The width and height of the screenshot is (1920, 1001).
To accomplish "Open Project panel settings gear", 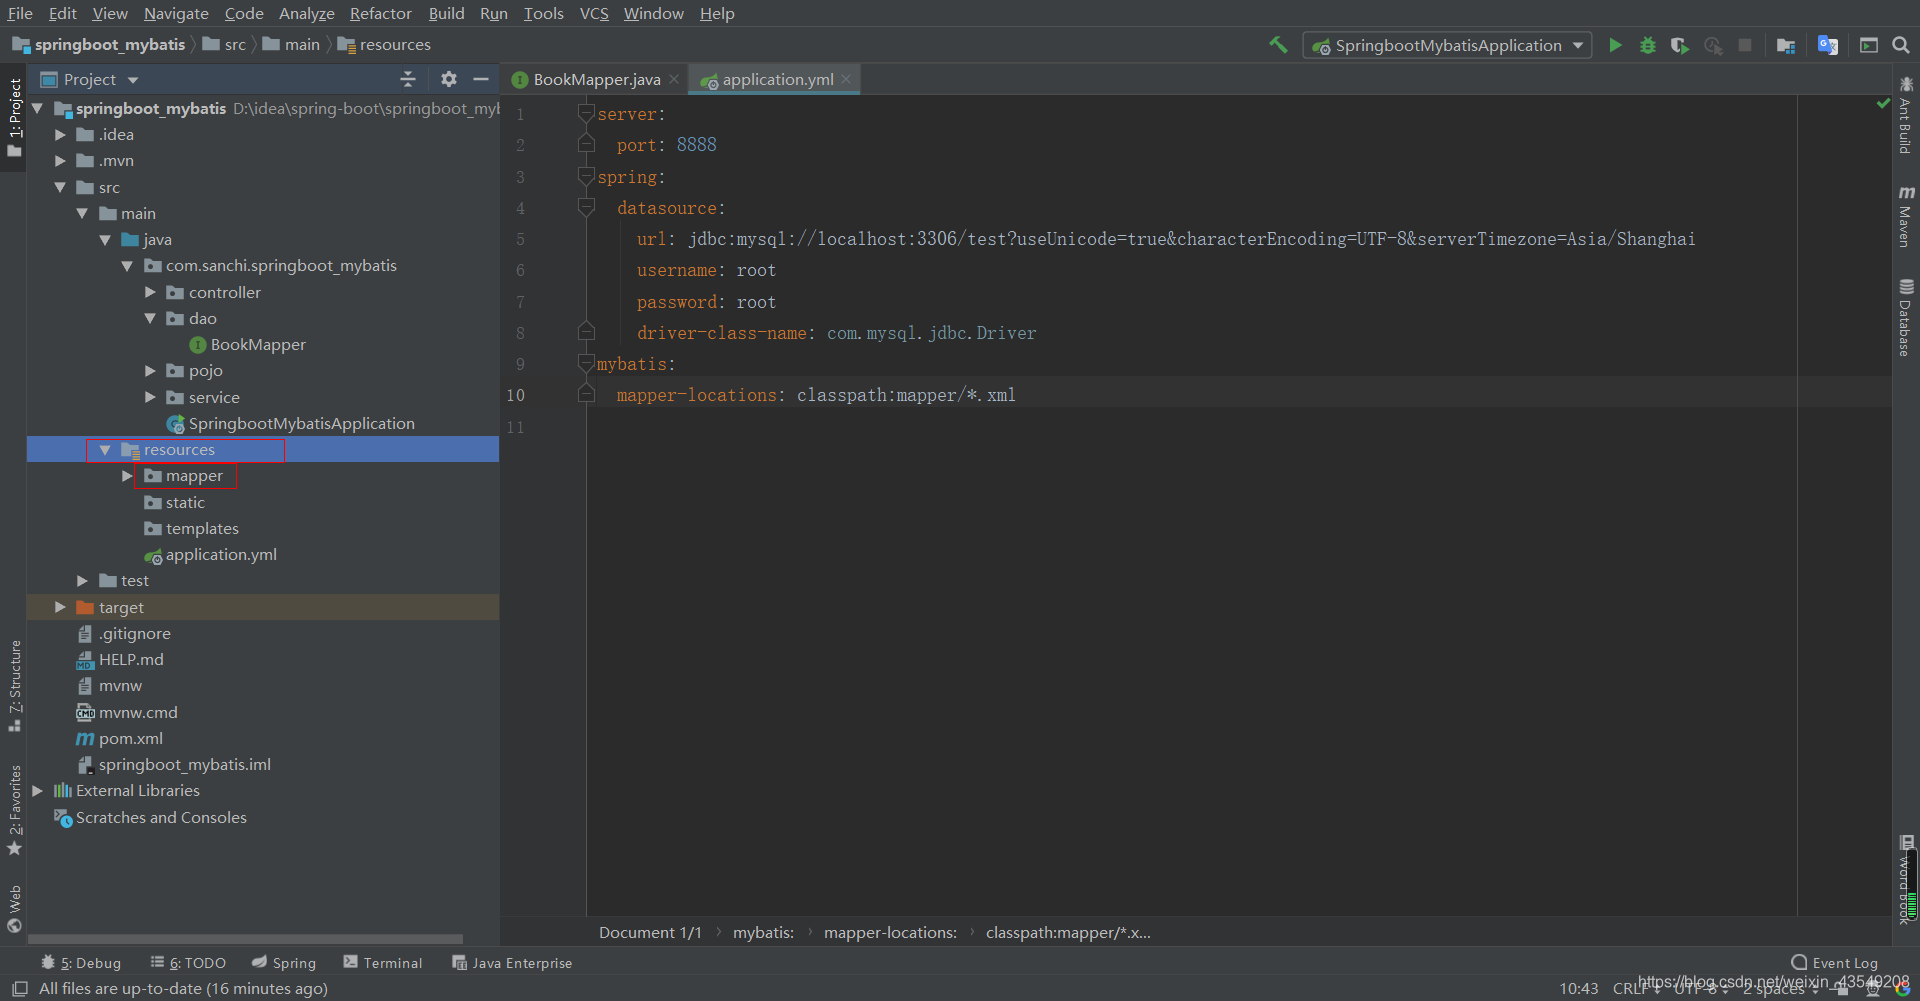I will pos(449,79).
